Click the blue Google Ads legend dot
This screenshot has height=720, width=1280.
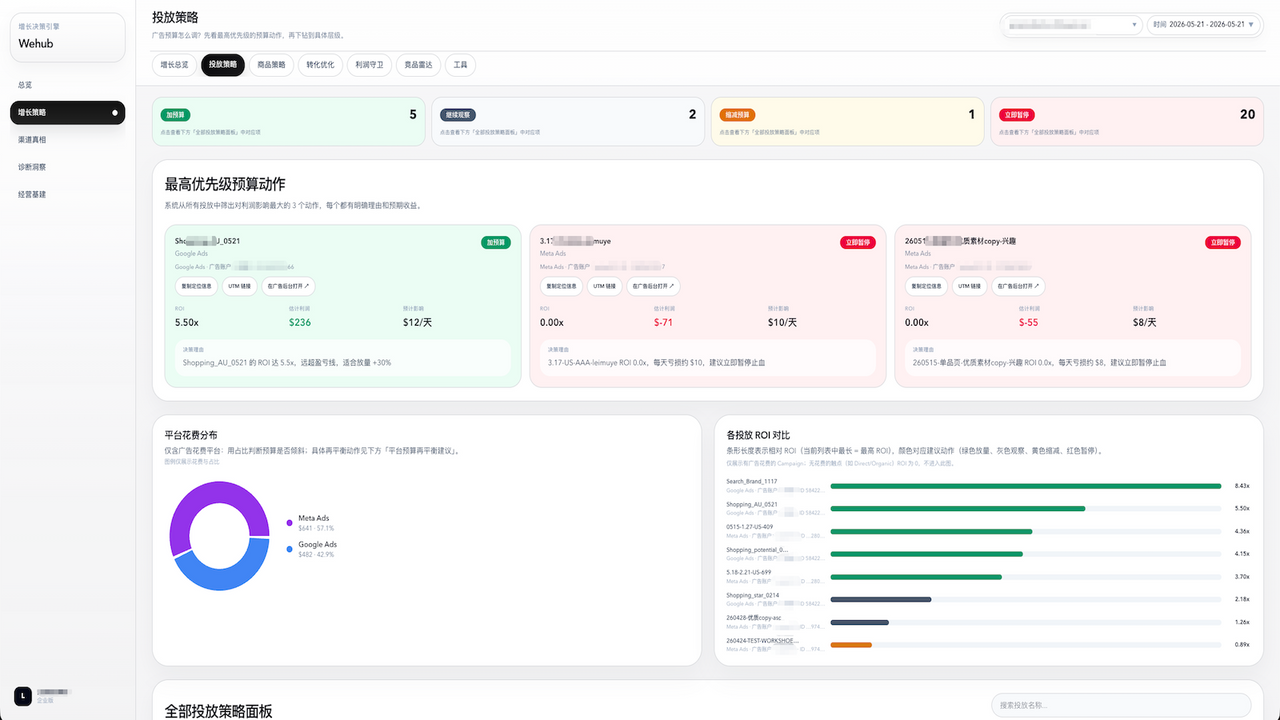290,549
